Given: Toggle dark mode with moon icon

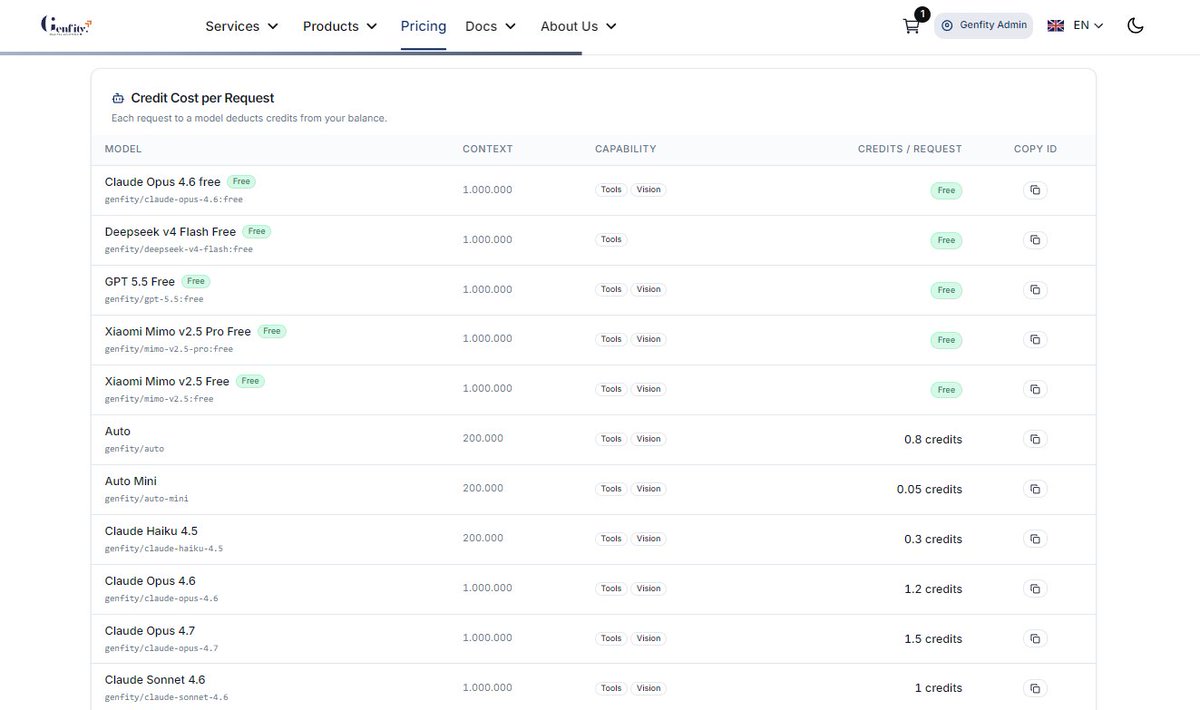Looking at the screenshot, I should (x=1135, y=26).
